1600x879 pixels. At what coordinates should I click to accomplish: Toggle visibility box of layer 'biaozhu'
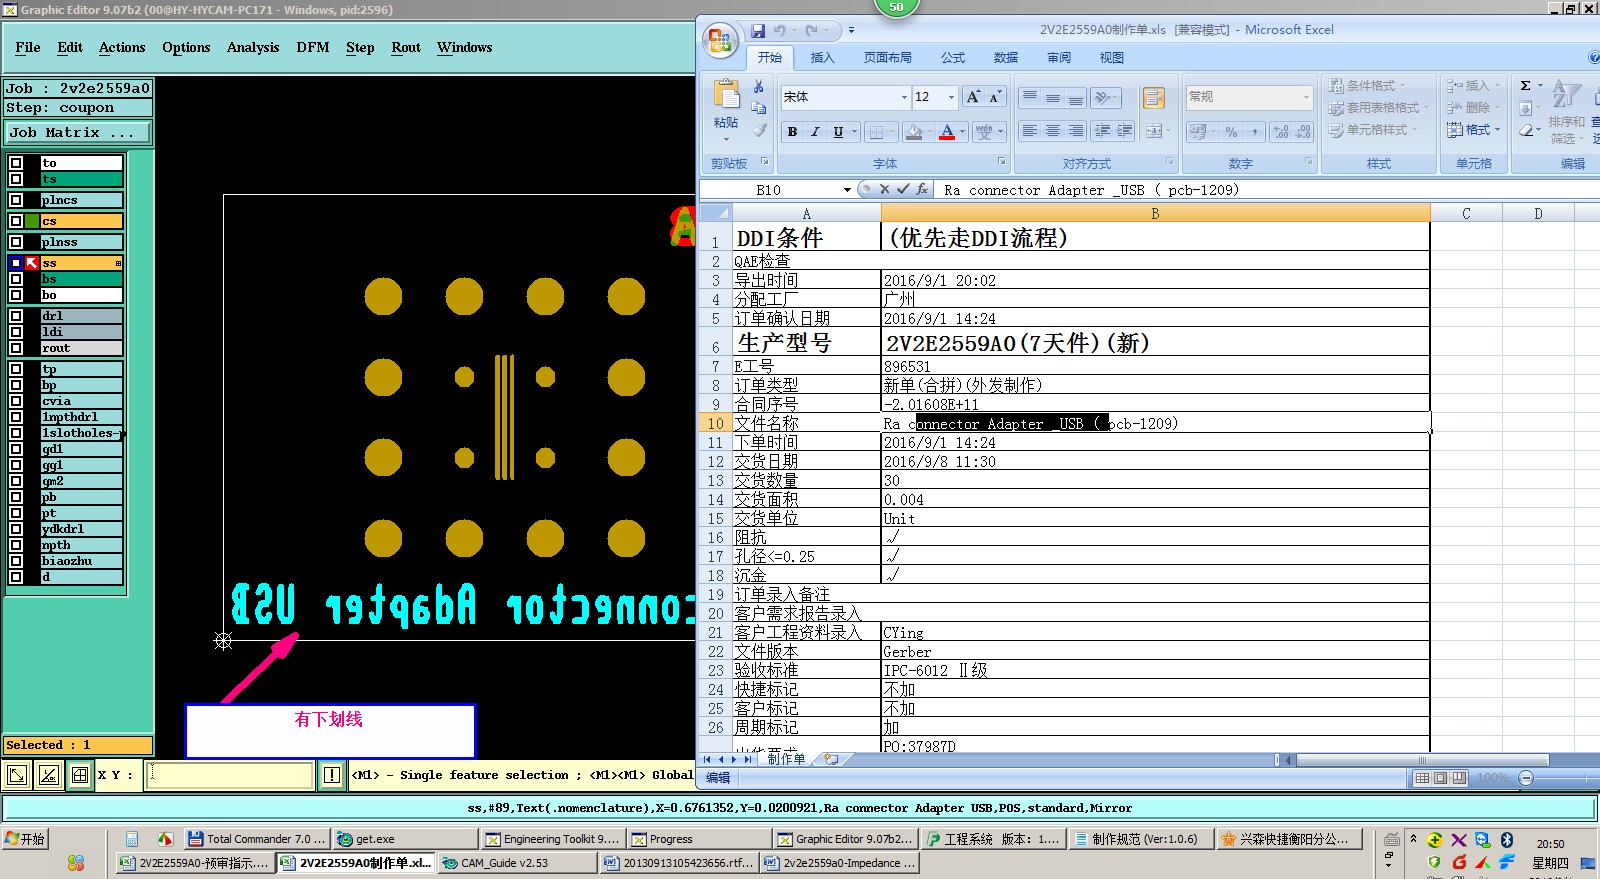point(16,562)
